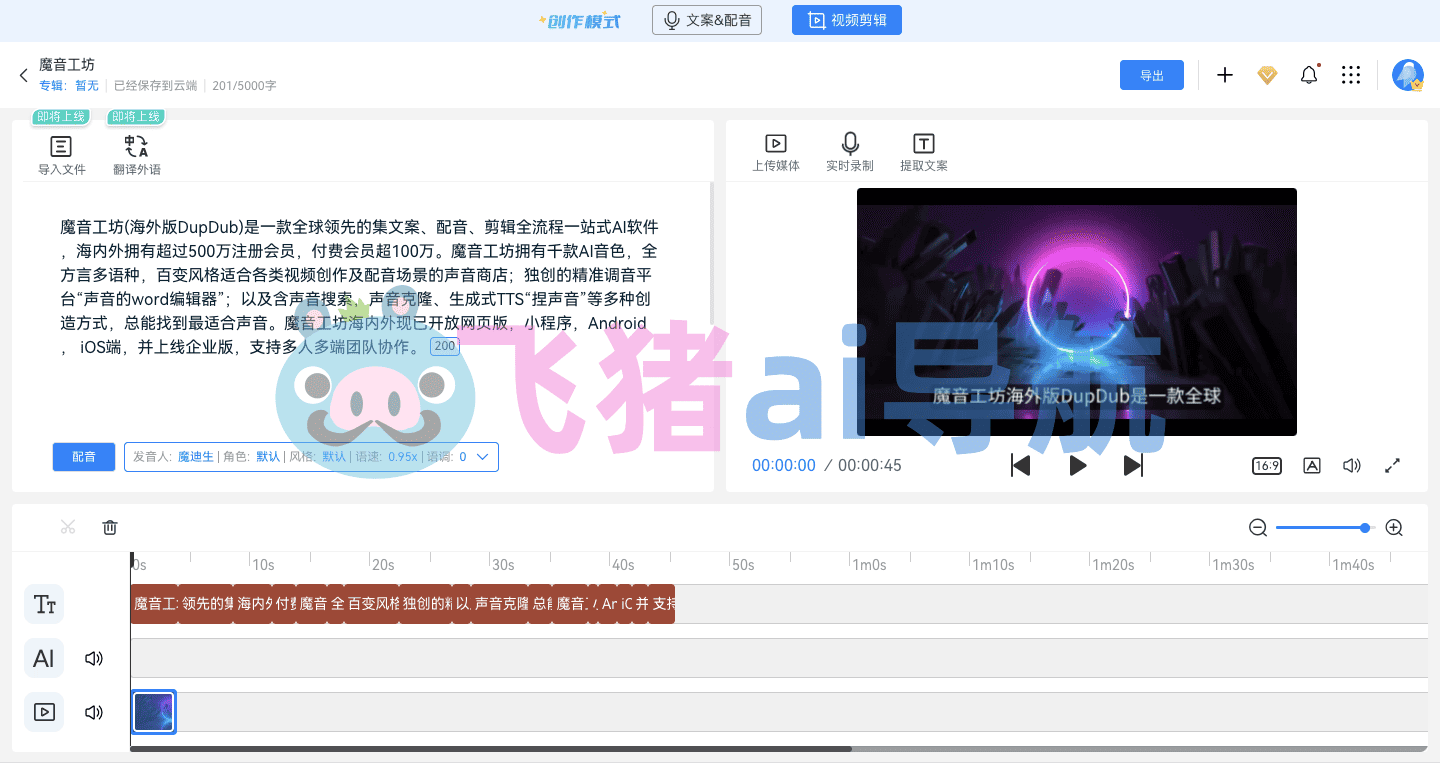The width and height of the screenshot is (1440, 765).
Task: Toggle preview volume speaker icon
Action: pos(1352,465)
